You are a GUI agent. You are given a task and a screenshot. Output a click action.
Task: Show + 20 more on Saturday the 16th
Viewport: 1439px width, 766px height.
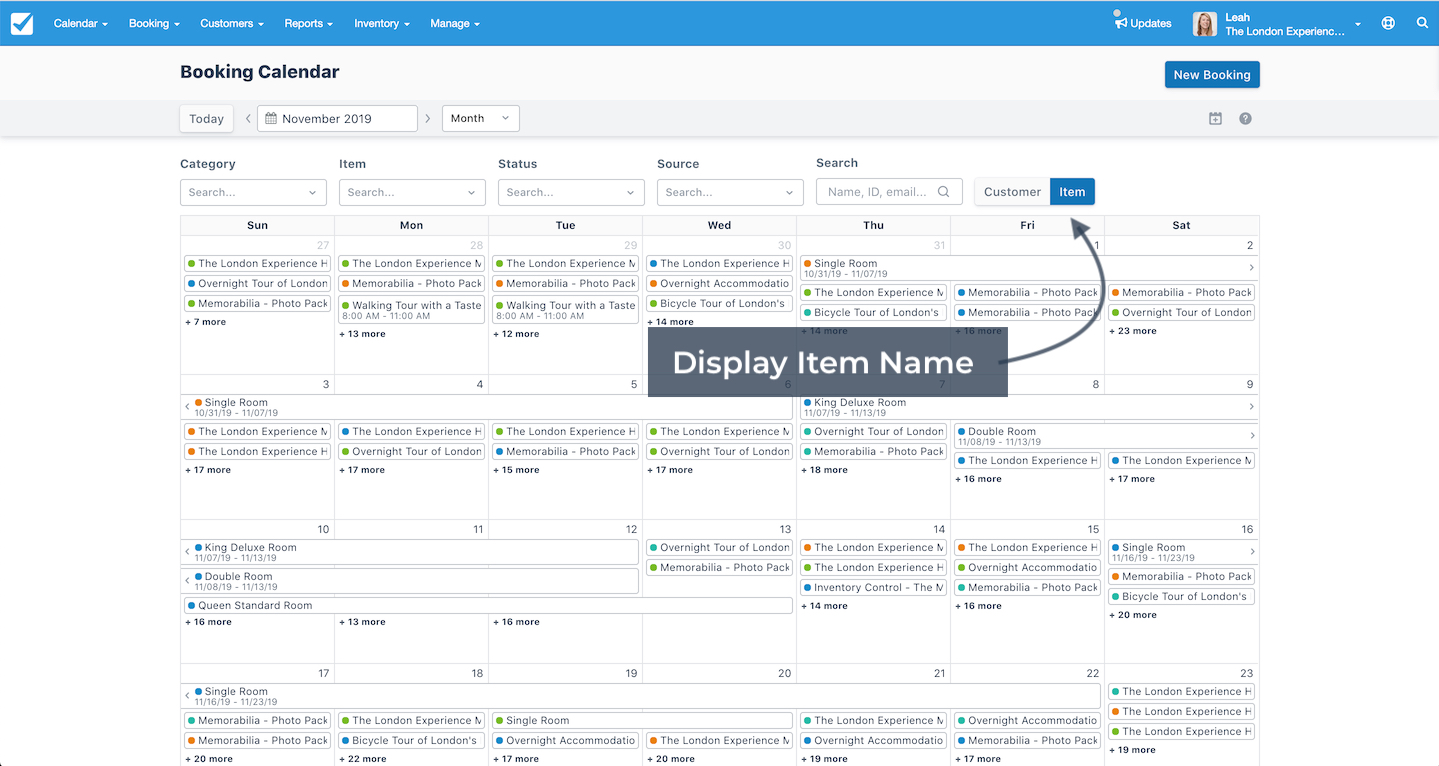(1132, 615)
